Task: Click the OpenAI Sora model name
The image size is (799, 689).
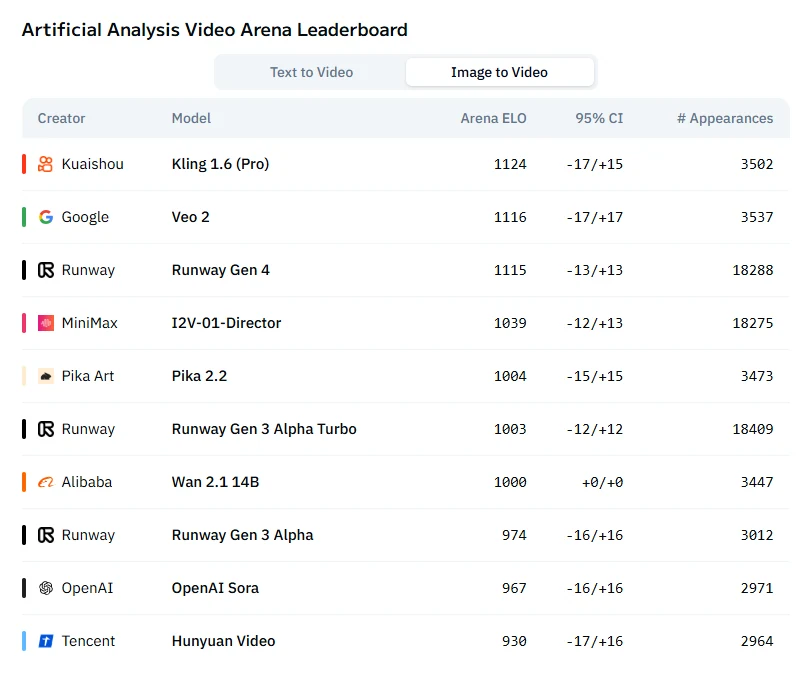Action: 215,588
